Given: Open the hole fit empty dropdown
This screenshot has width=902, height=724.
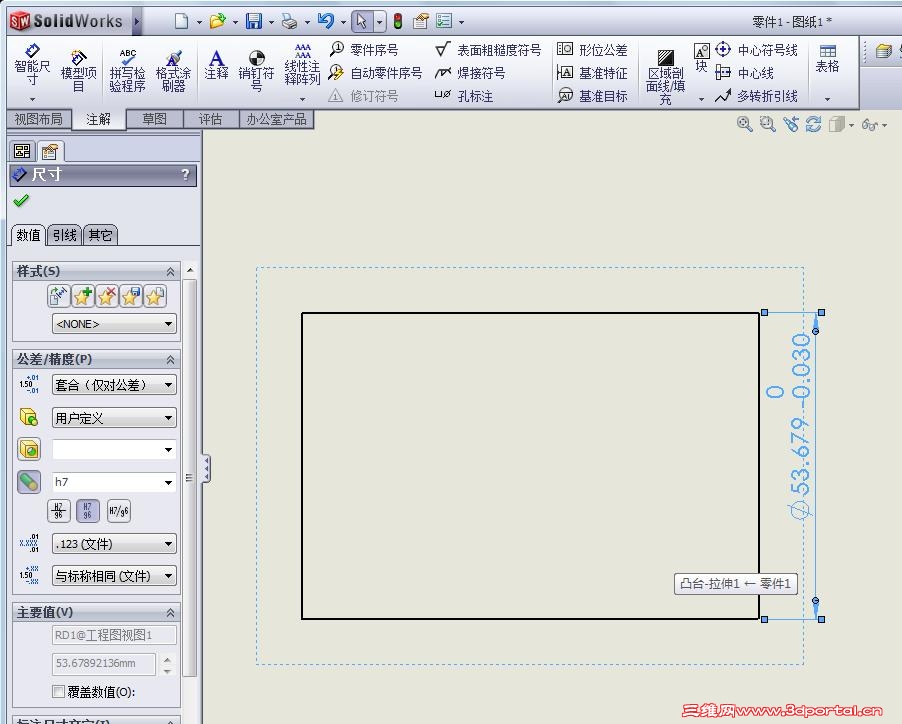Looking at the screenshot, I should 114,449.
